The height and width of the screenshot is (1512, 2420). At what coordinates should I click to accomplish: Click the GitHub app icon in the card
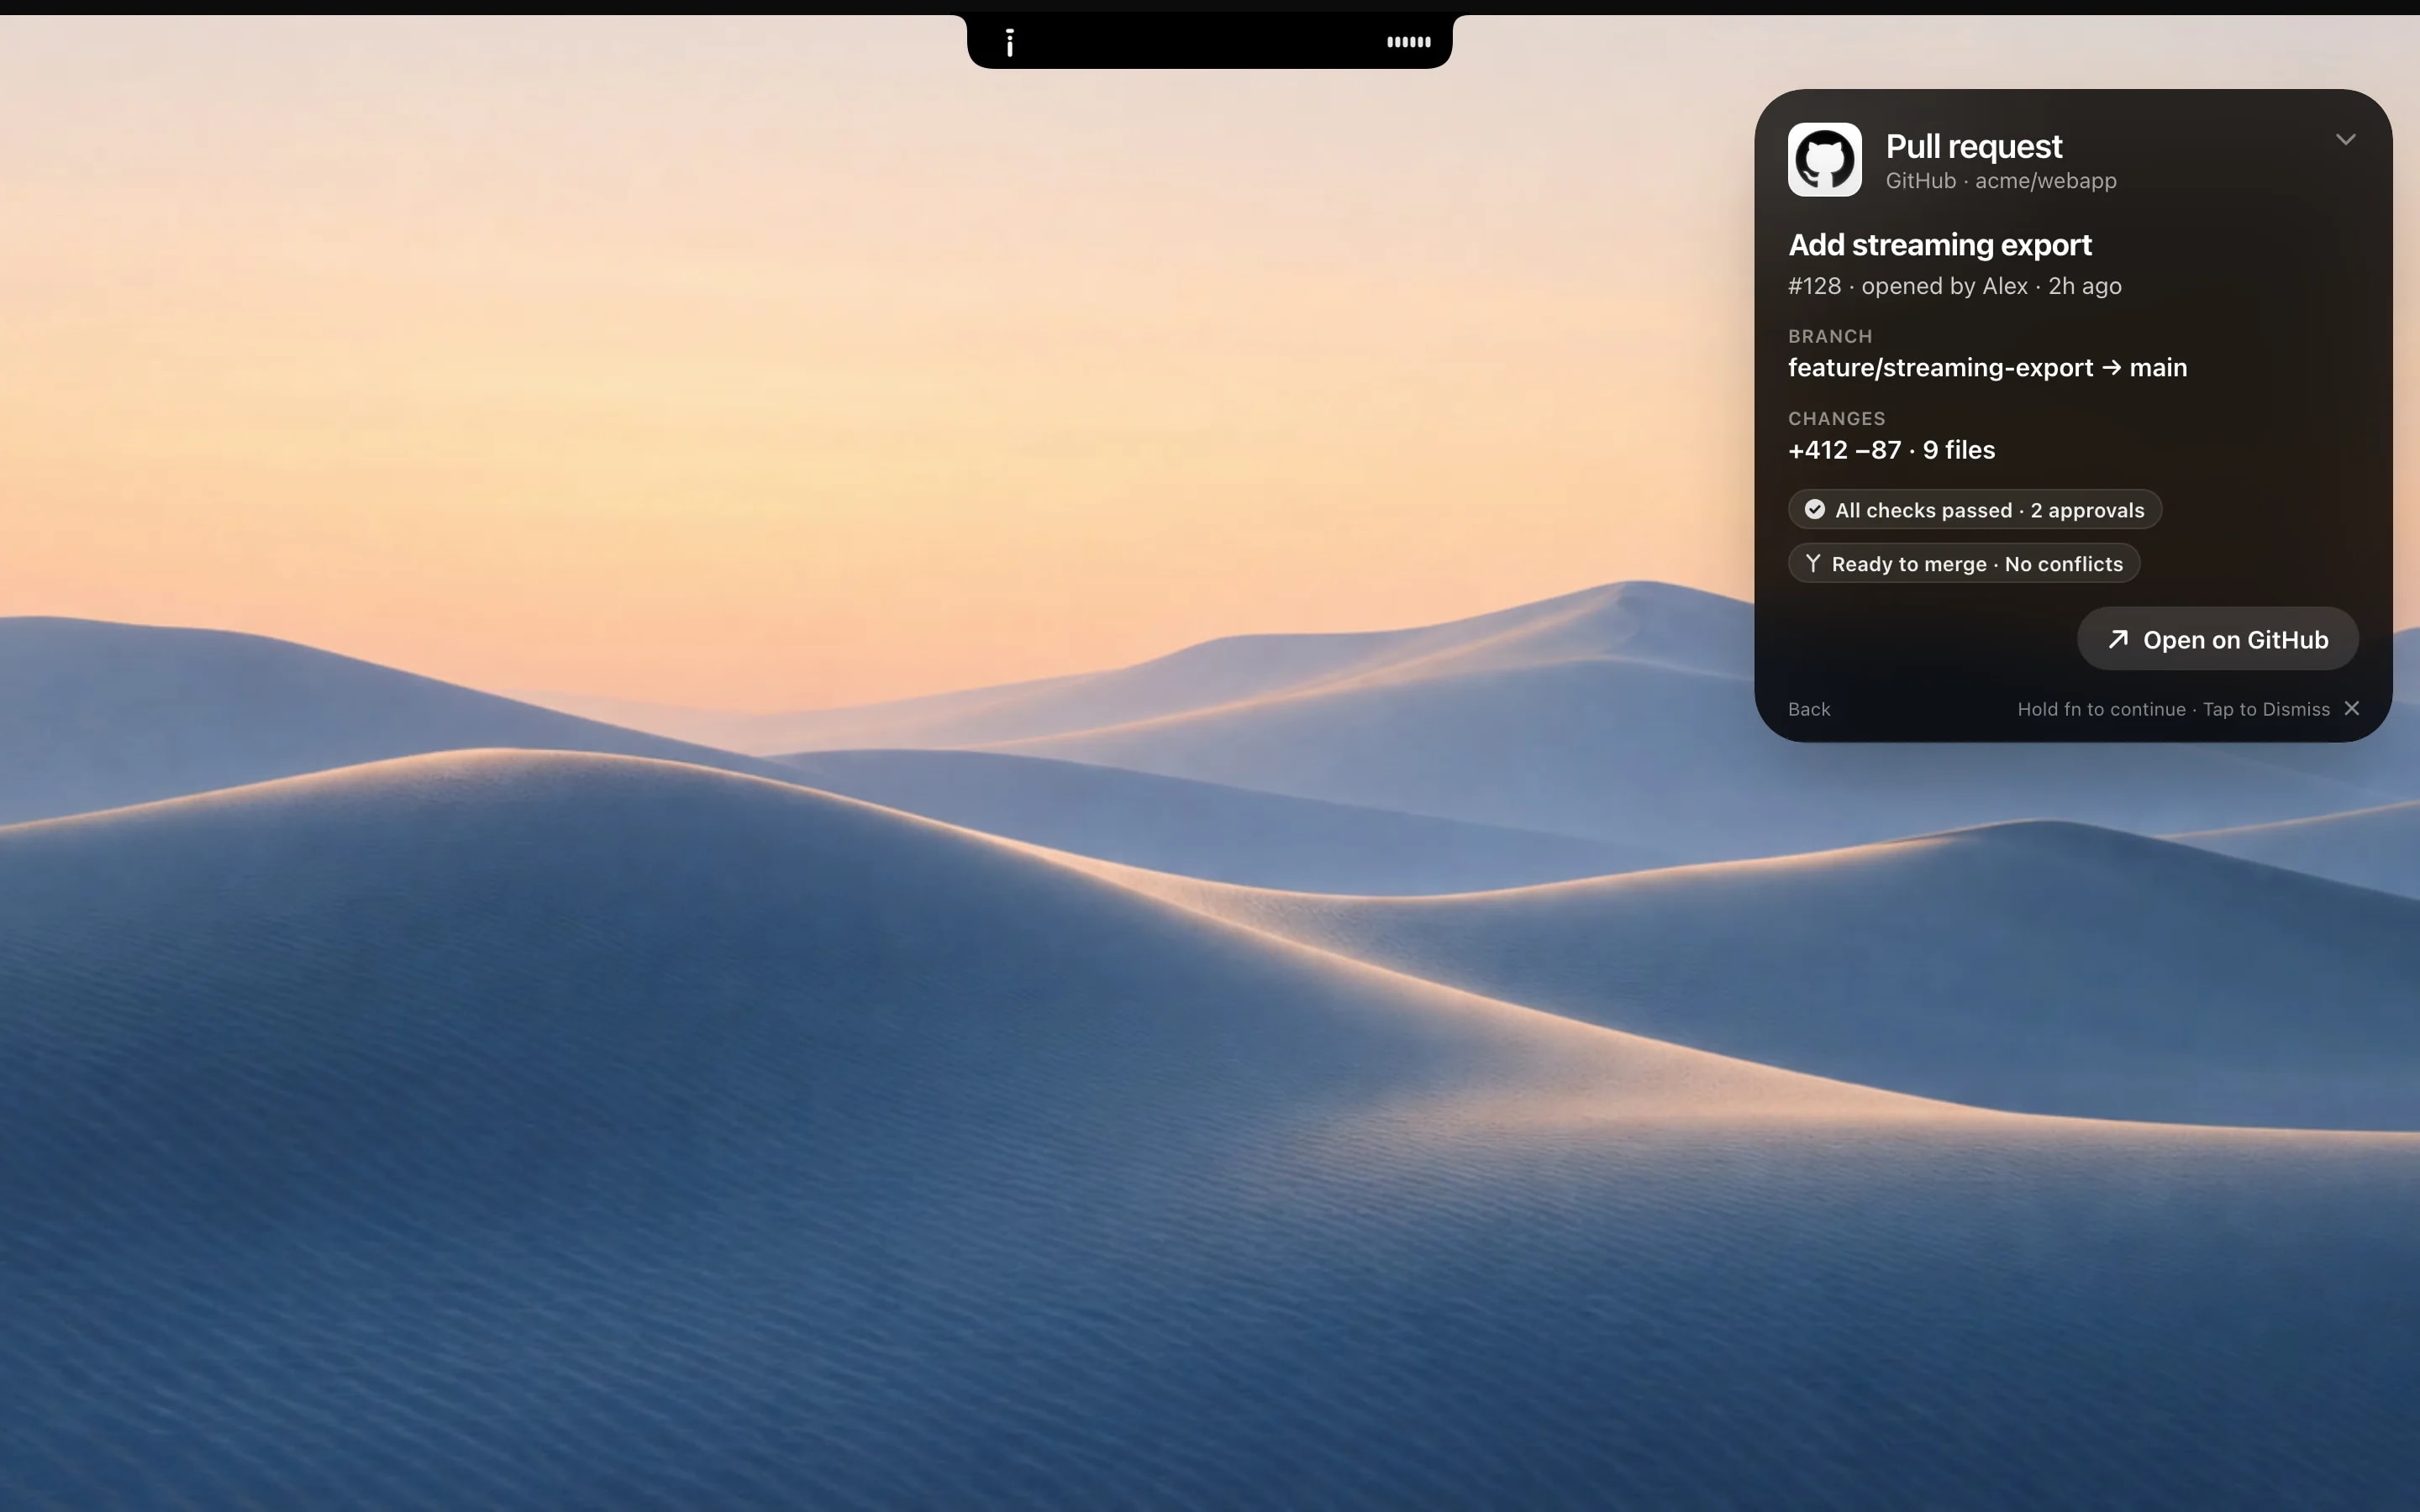tap(1824, 159)
